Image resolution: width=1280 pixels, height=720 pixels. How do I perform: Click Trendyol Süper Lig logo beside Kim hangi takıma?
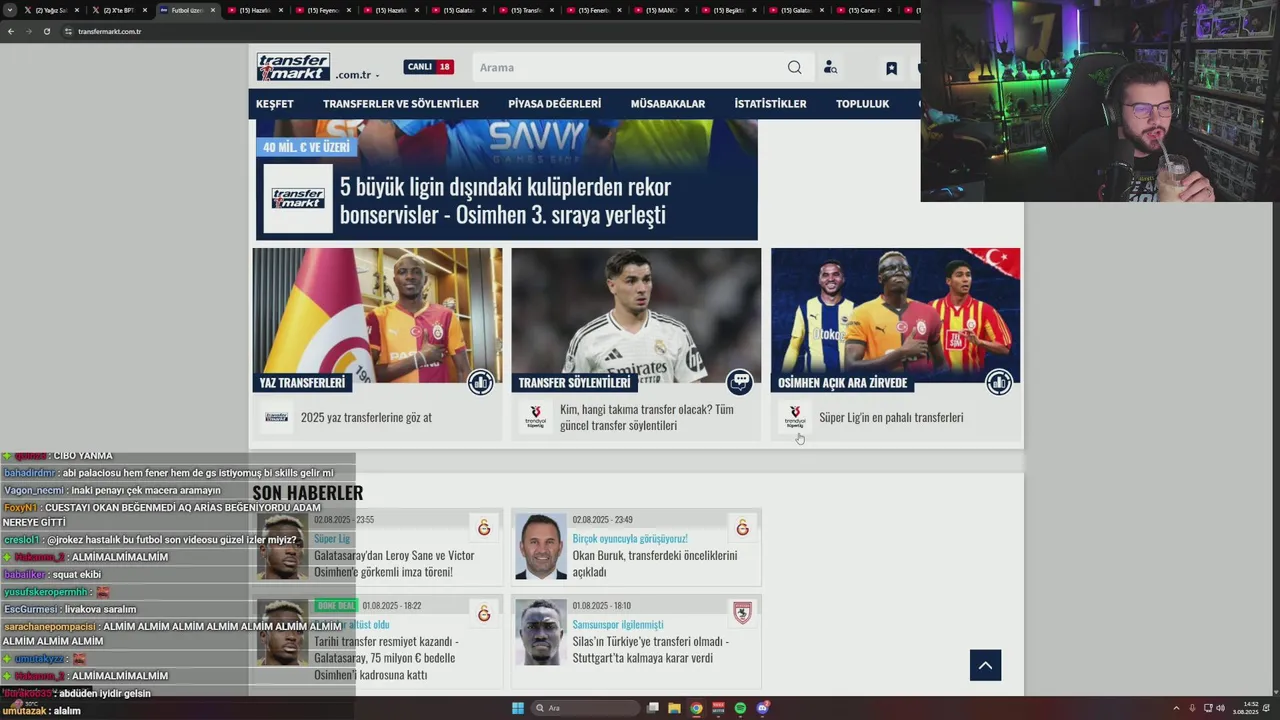[x=536, y=417]
